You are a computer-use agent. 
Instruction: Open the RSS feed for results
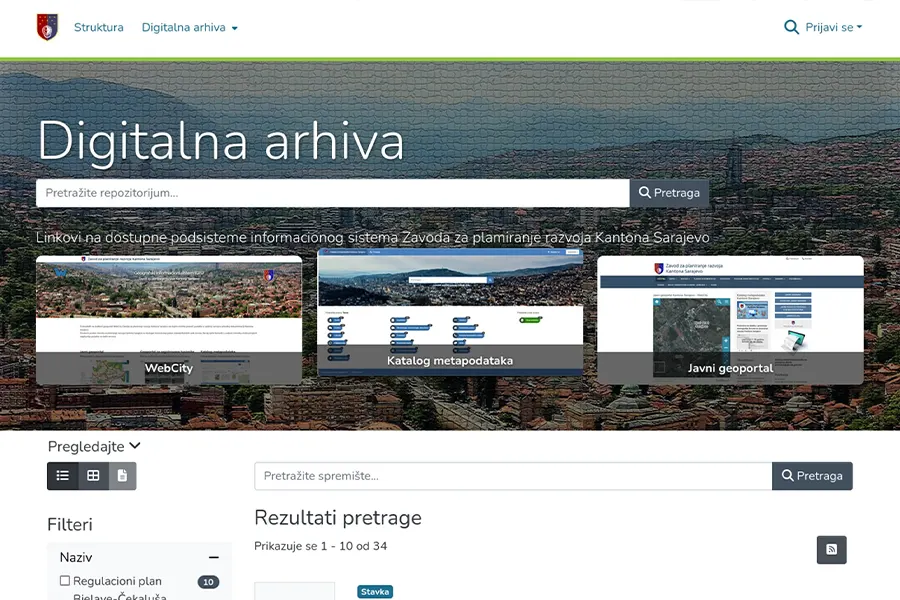[x=831, y=549]
